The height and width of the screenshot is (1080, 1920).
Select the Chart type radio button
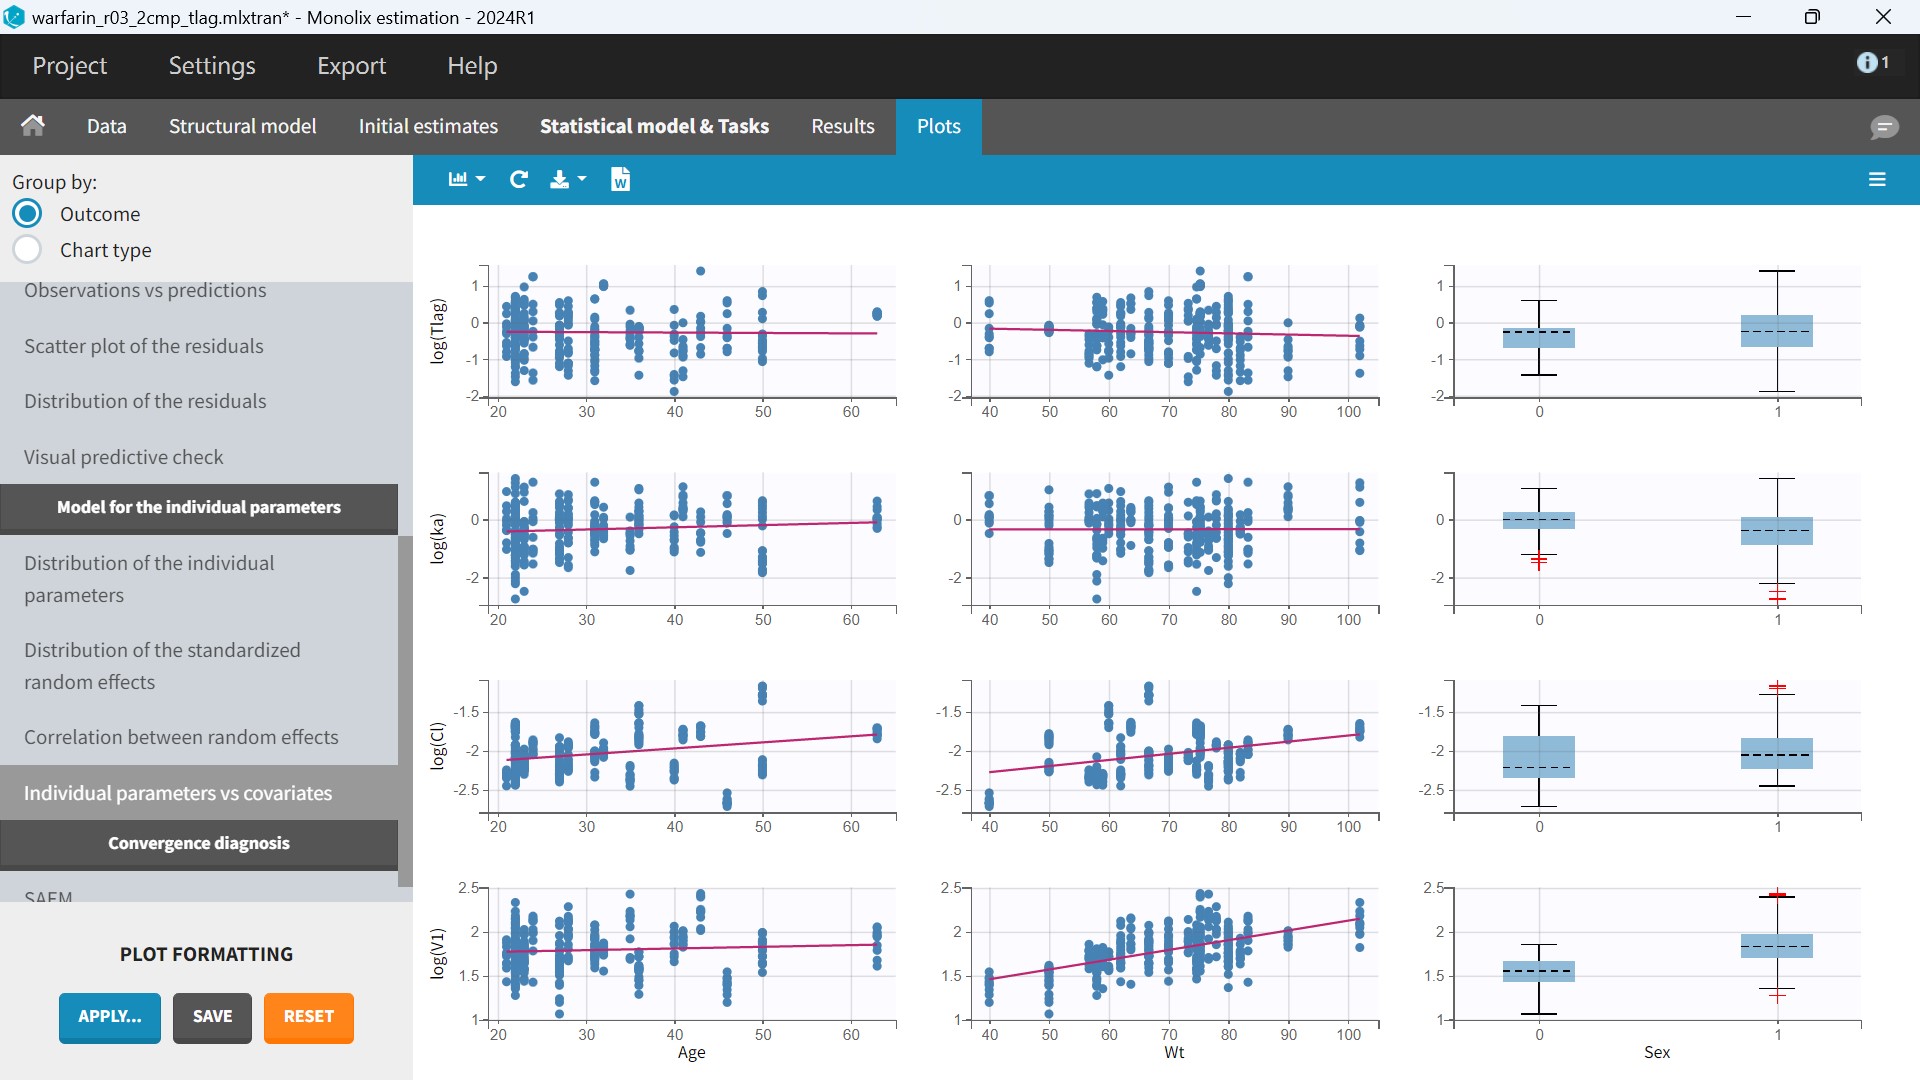pyautogui.click(x=27, y=250)
